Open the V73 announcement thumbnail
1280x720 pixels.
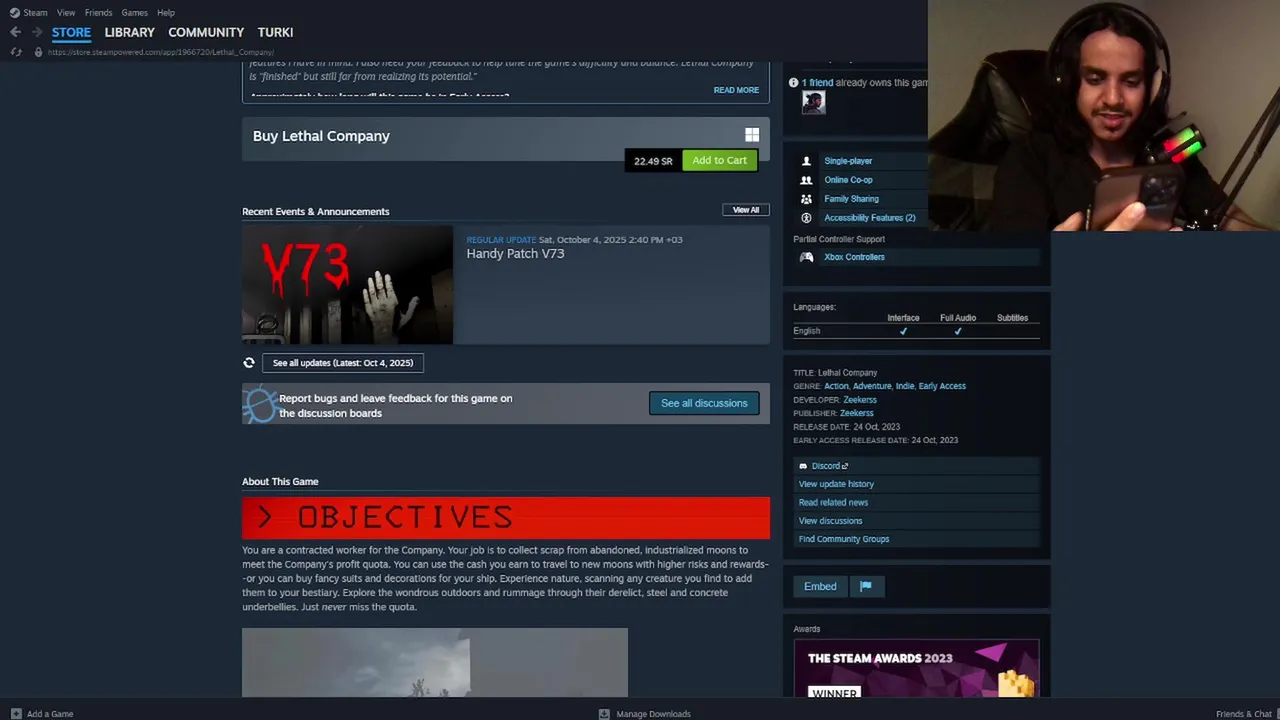[347, 285]
